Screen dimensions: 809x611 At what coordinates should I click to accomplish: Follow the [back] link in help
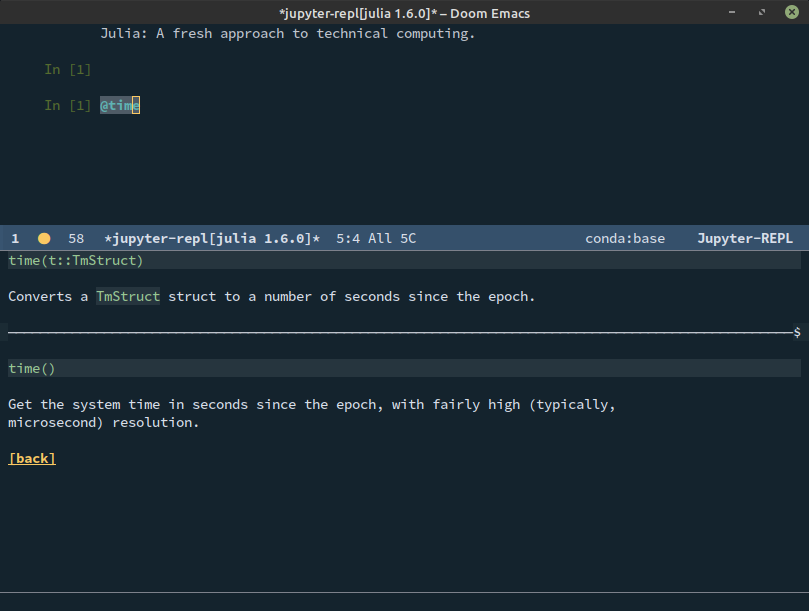[x=32, y=458]
